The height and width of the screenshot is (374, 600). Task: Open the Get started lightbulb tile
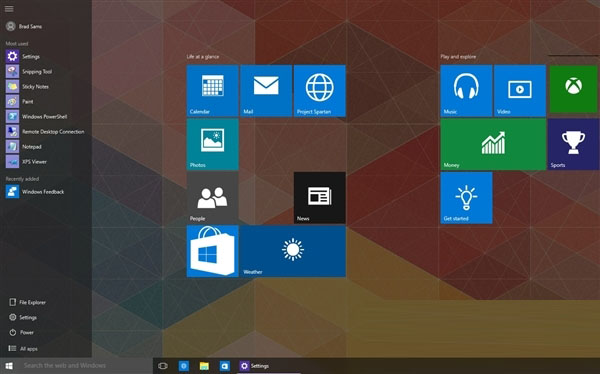tap(466, 198)
